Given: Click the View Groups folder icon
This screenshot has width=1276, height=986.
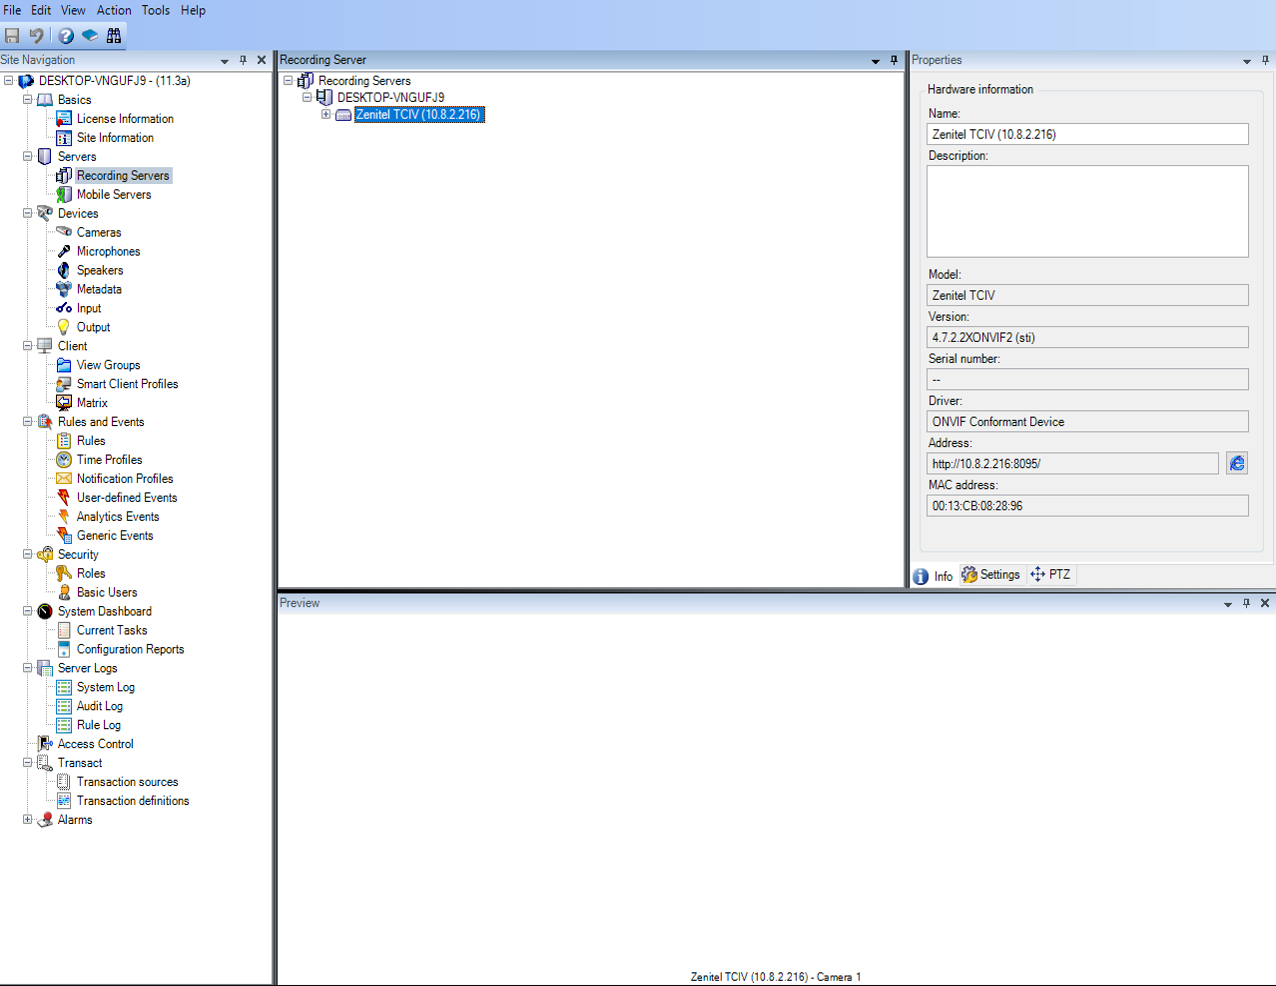Looking at the screenshot, I should coord(64,365).
